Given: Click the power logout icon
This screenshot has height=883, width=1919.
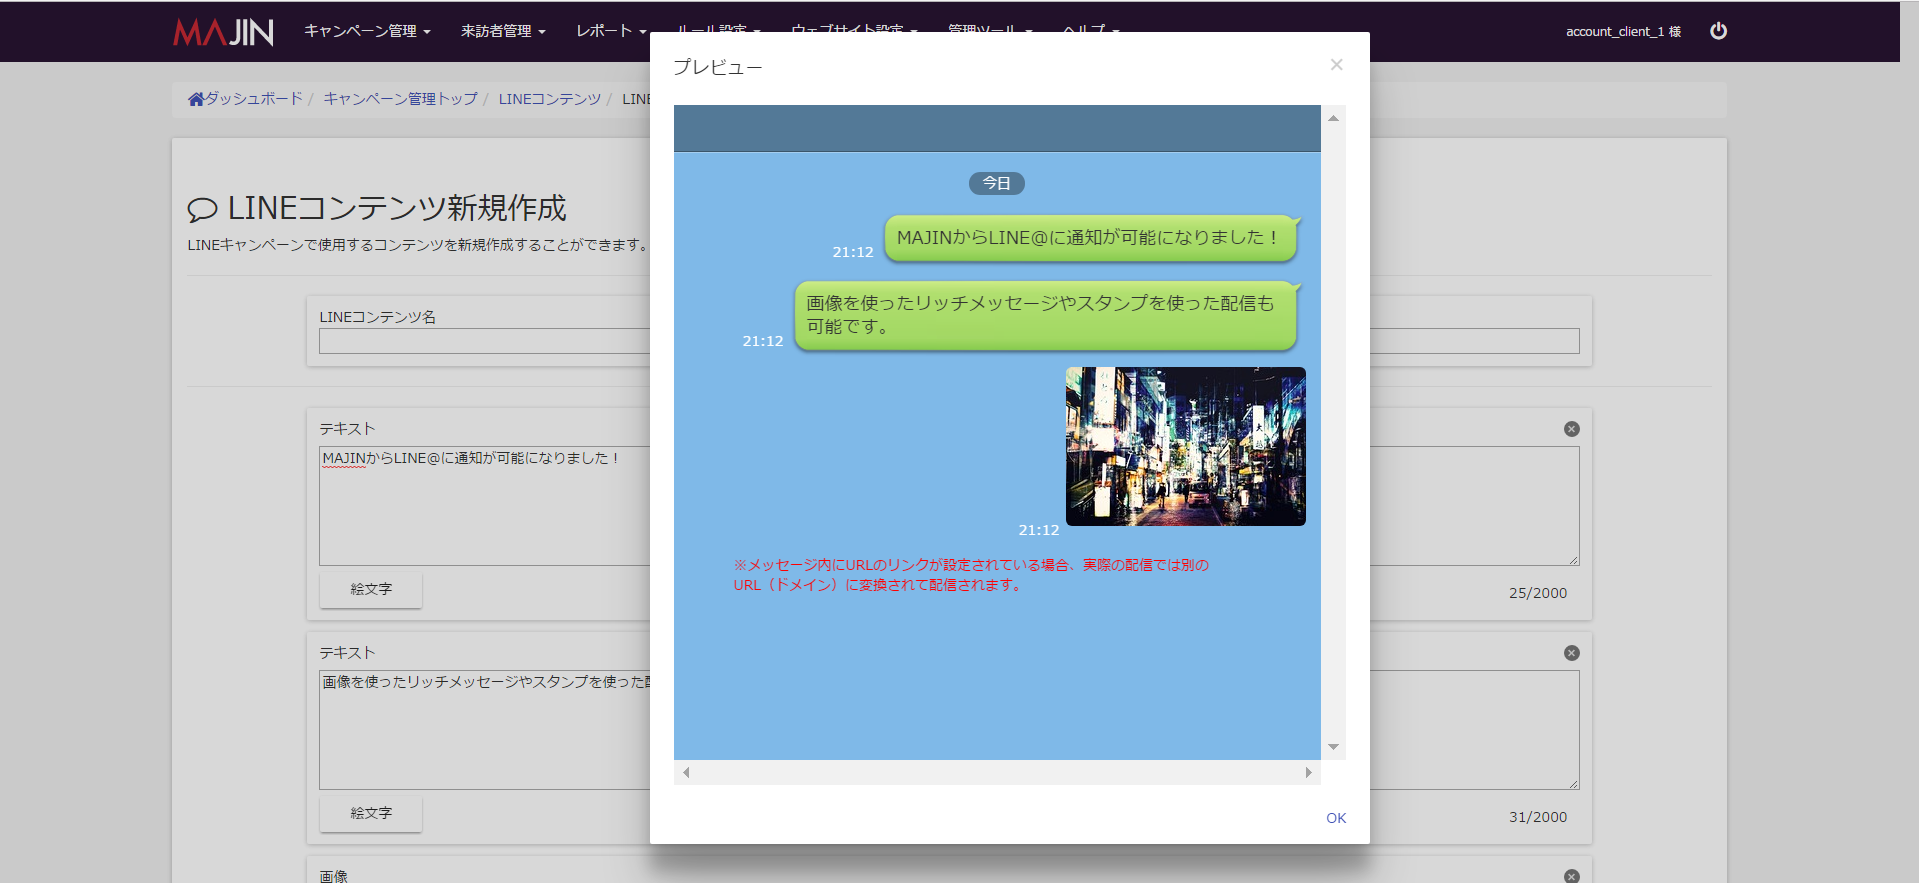Looking at the screenshot, I should (x=1718, y=31).
